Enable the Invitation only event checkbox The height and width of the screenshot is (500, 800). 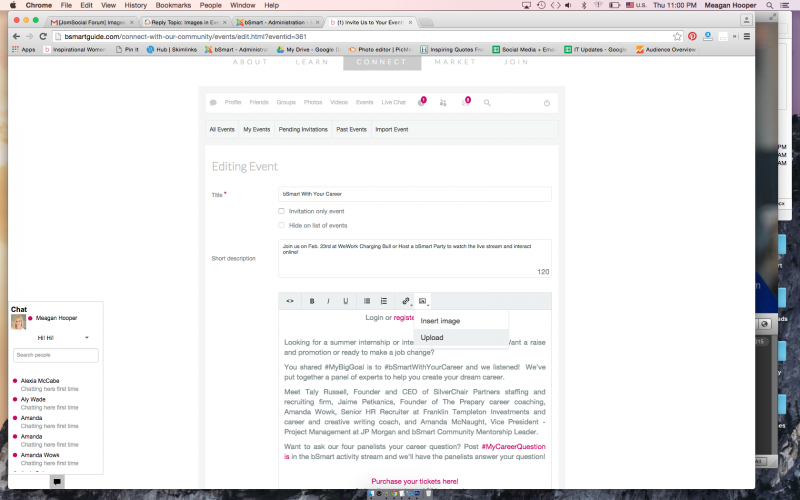(281, 211)
